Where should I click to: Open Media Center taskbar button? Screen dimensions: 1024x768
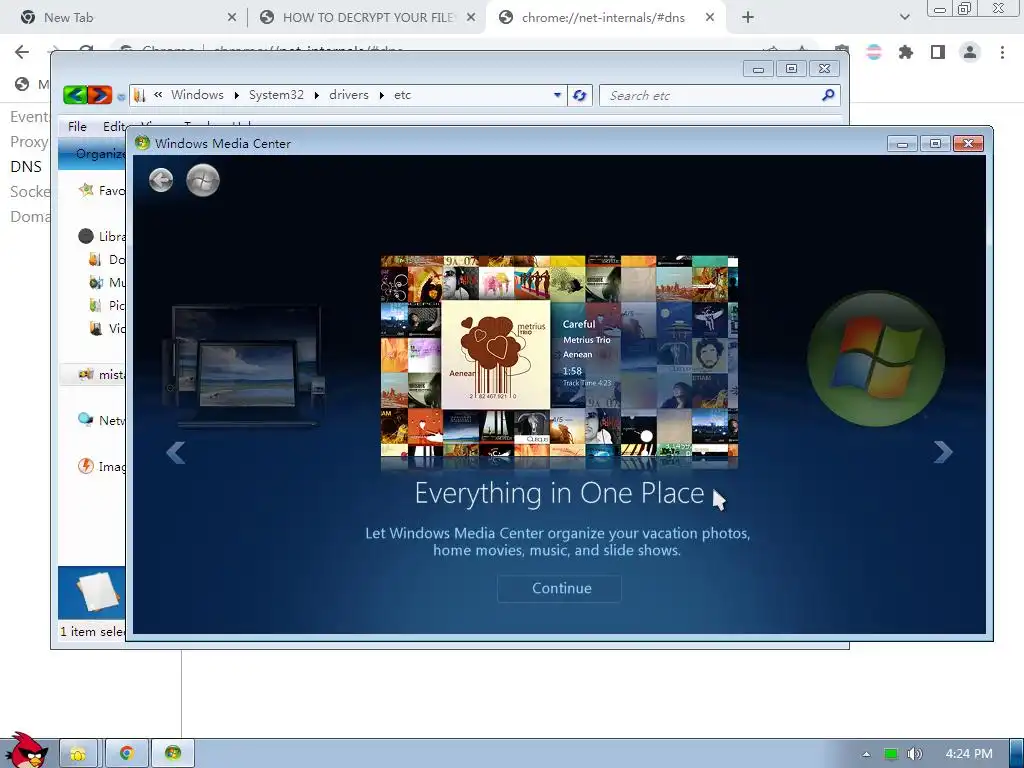point(173,754)
